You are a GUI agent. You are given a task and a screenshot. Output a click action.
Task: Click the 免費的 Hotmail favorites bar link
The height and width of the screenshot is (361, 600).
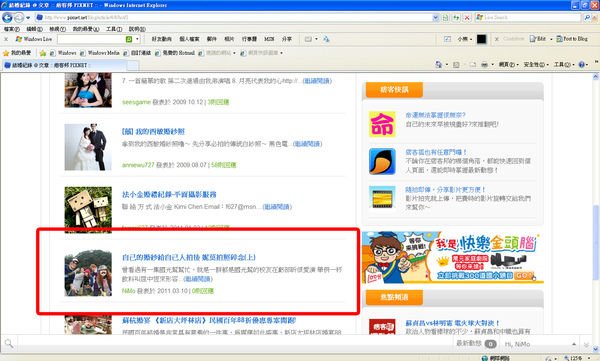point(175,53)
